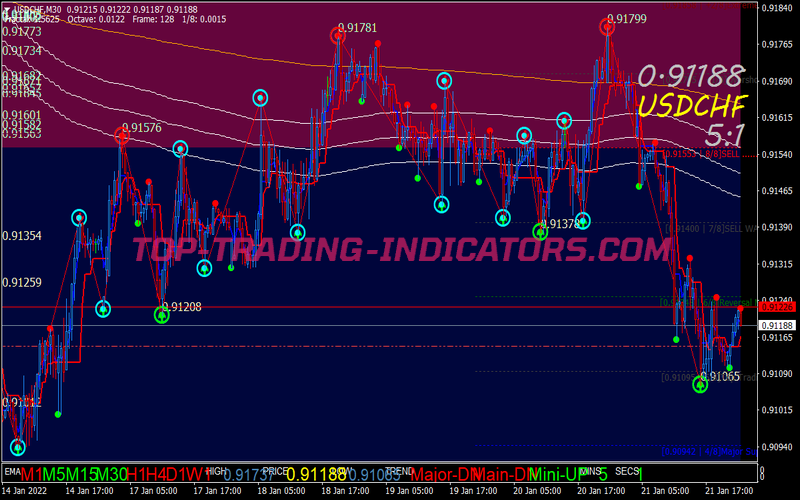This screenshot has height=500, width=800.
Task: Click the swing label 0.91576
Action: [x=142, y=128]
